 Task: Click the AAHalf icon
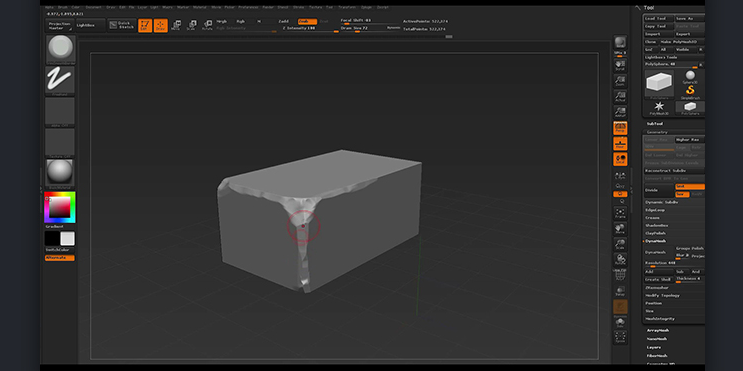click(x=620, y=112)
